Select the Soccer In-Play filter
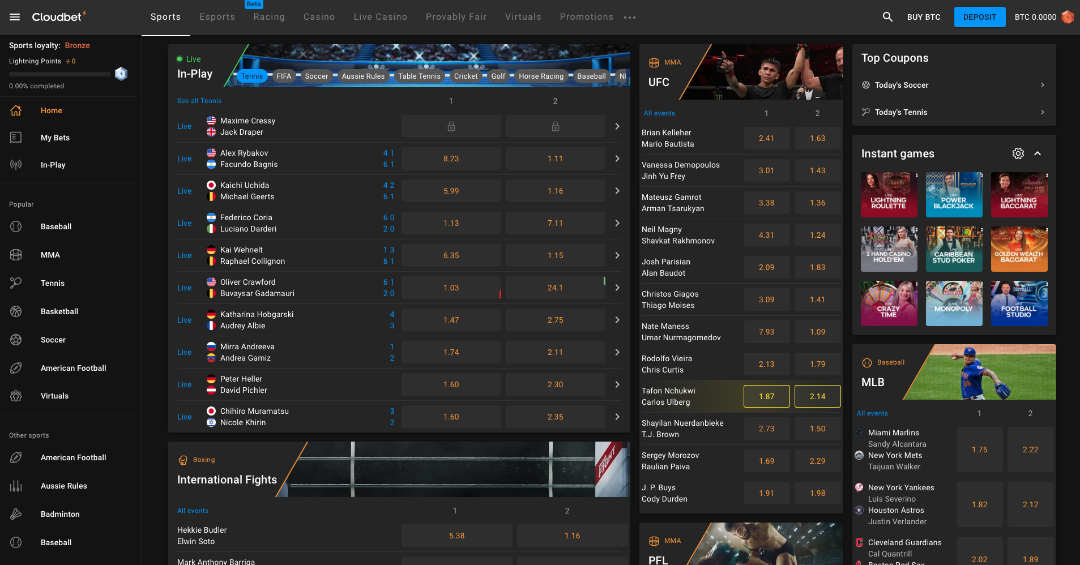The image size is (1080, 565). 317,76
